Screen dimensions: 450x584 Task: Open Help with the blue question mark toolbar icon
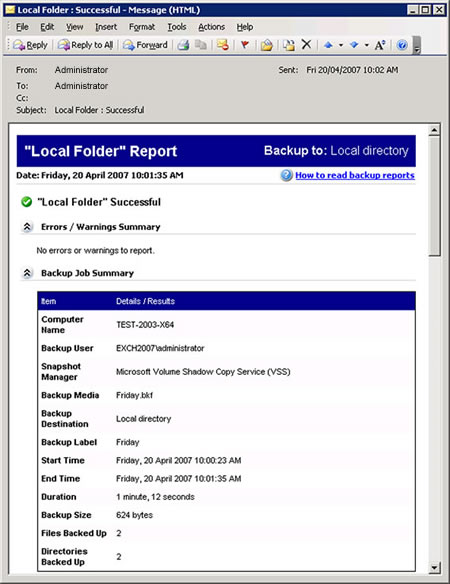[x=402, y=45]
